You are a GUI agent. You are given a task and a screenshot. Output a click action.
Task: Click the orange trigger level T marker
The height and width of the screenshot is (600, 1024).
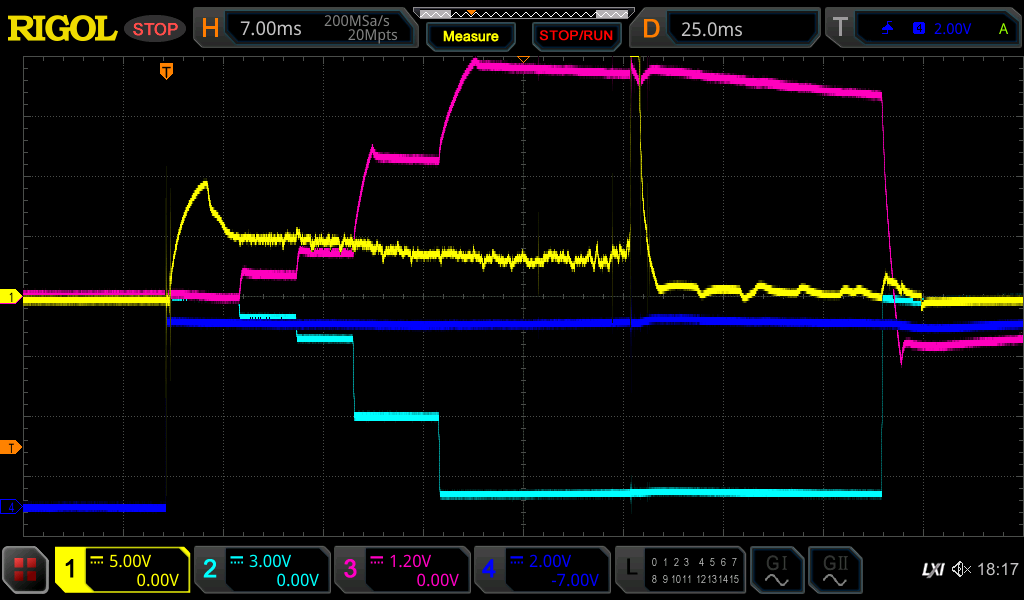click(11, 447)
